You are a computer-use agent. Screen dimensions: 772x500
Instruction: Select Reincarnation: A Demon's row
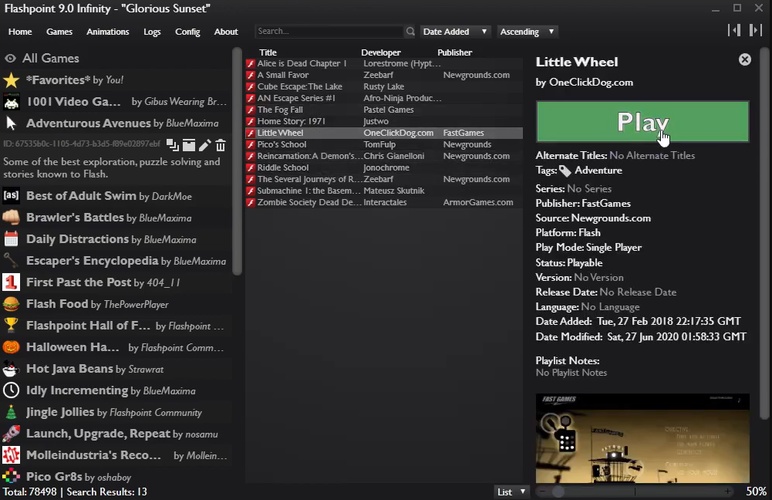click(384, 156)
